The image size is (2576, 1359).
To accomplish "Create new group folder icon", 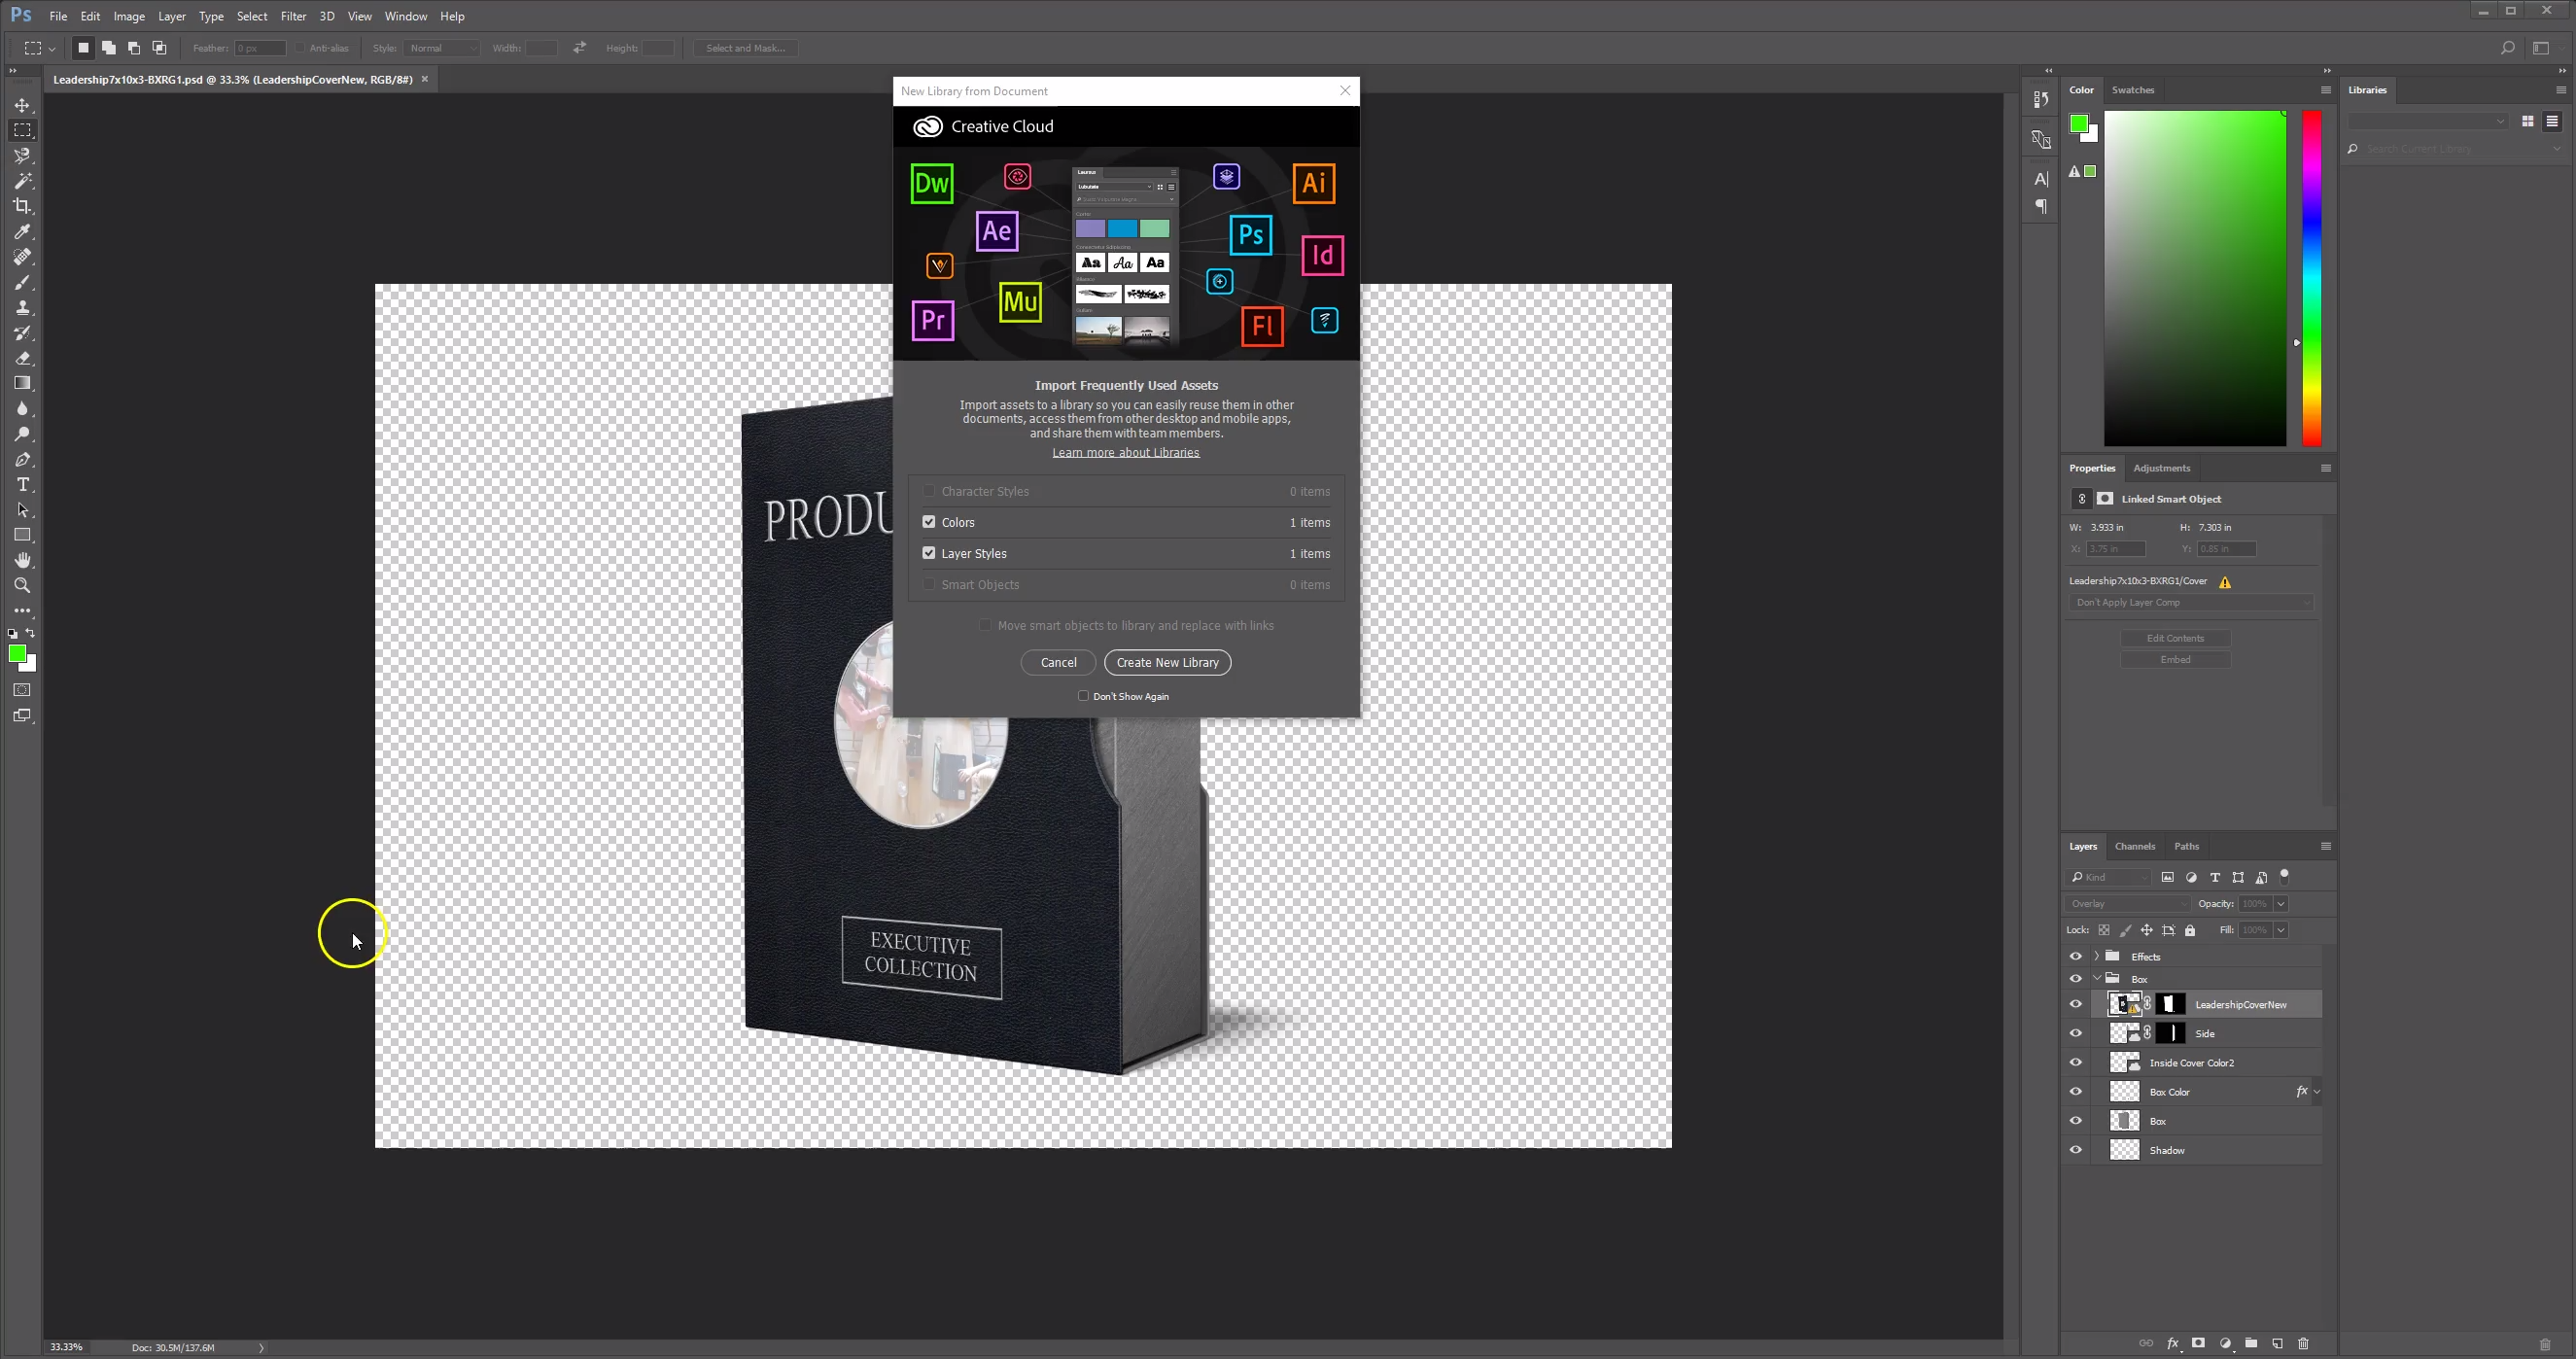I will [2251, 1343].
